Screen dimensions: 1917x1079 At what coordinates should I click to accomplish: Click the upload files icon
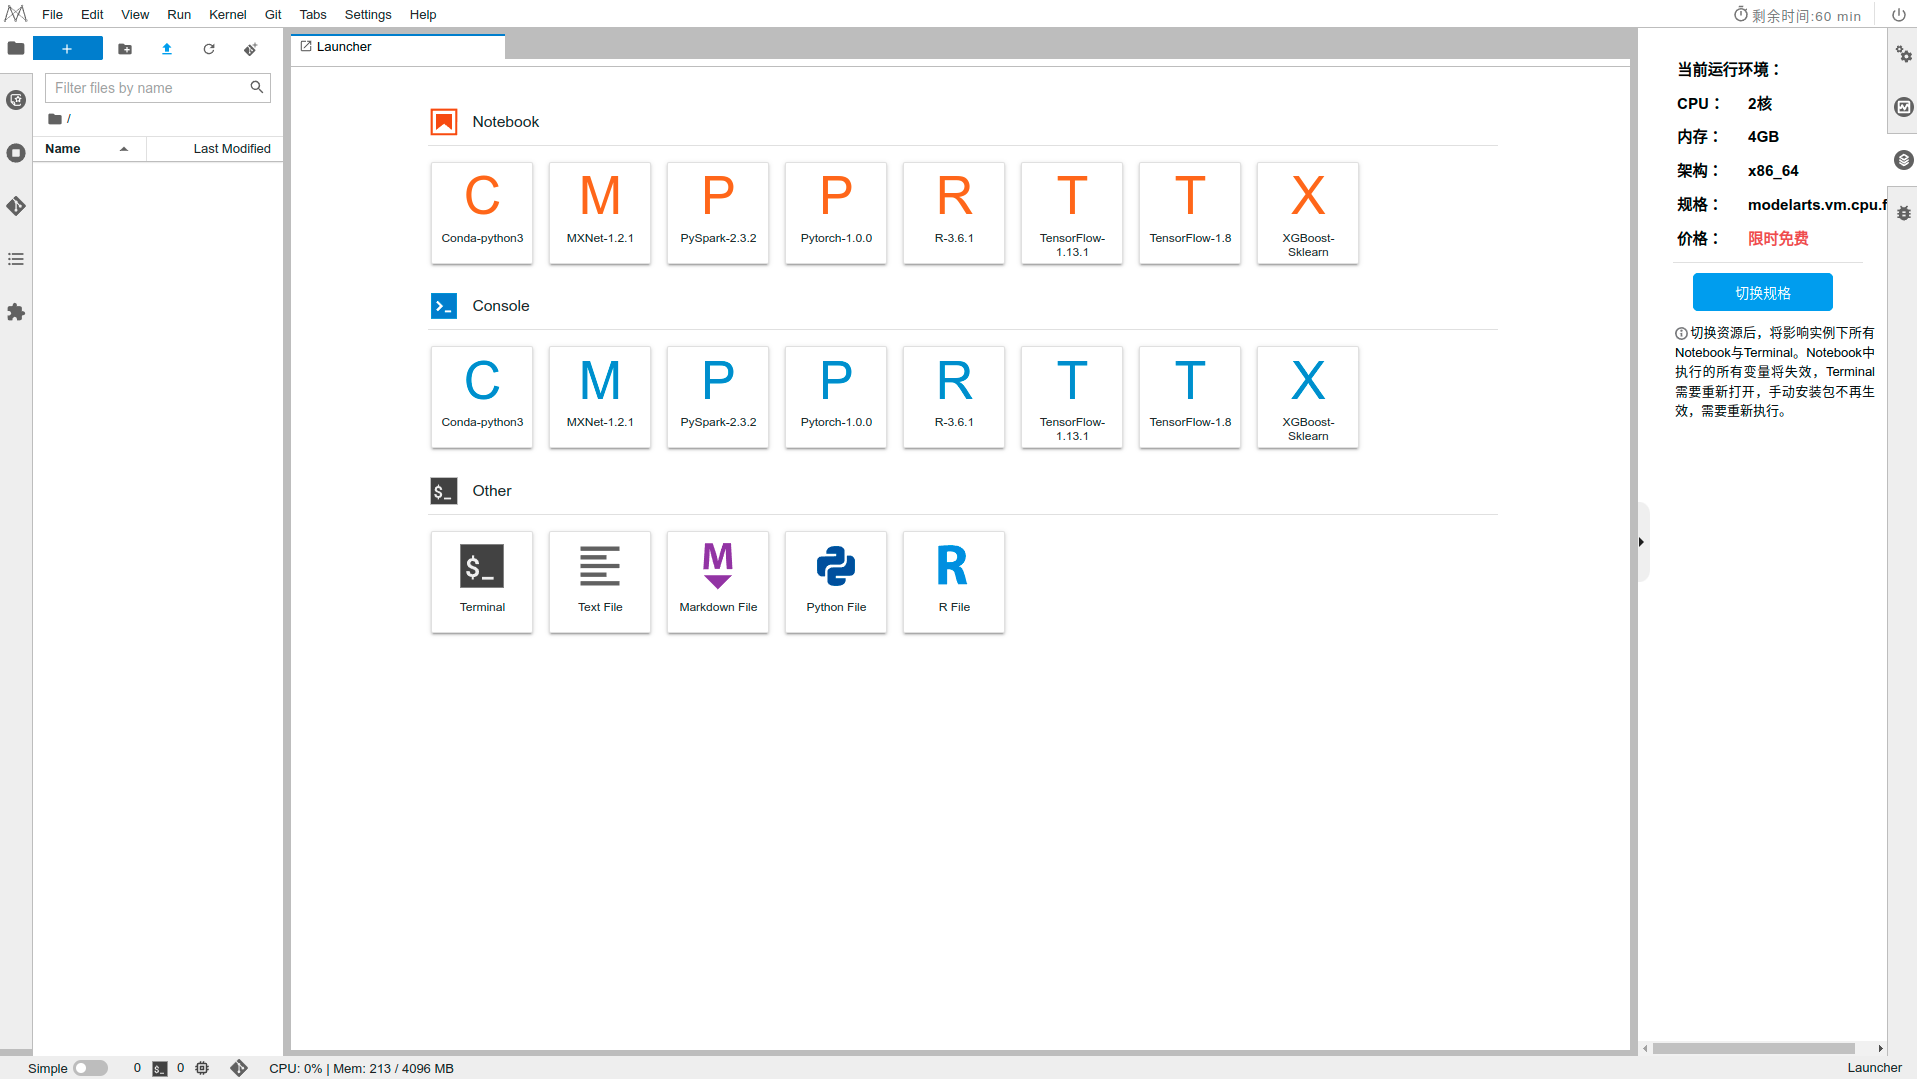(167, 49)
